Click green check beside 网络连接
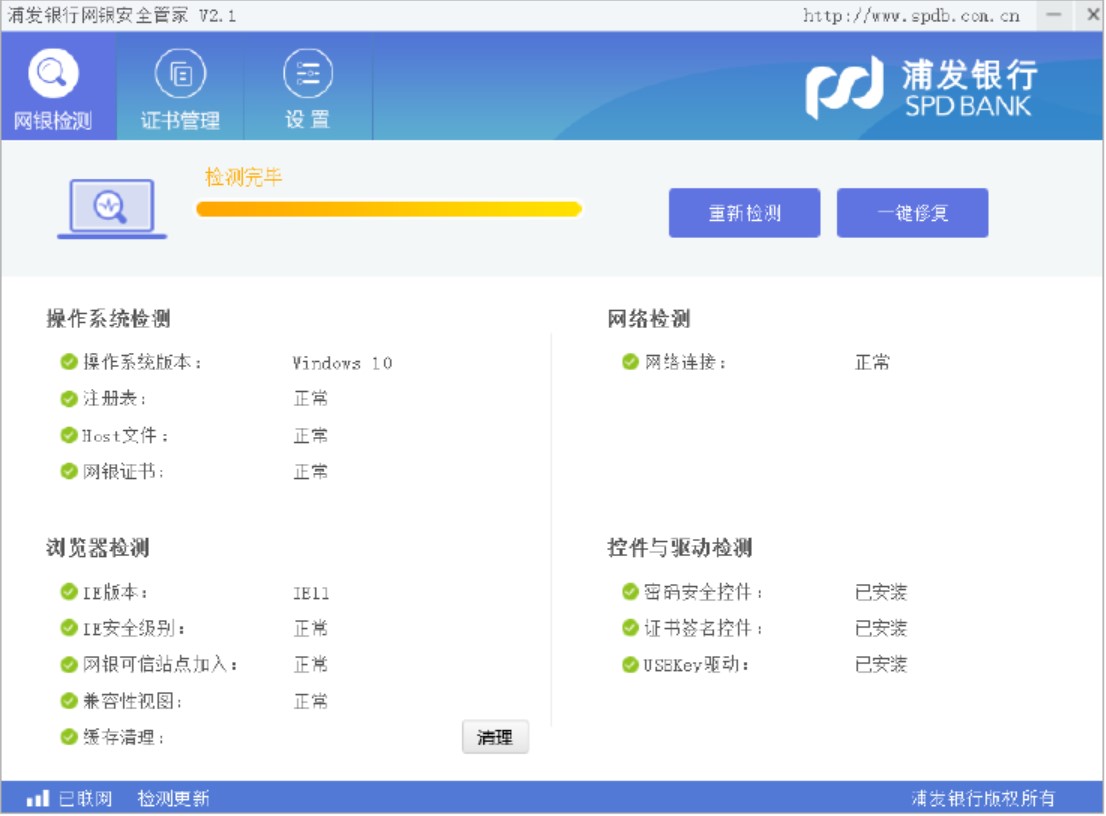 [x=630, y=363]
